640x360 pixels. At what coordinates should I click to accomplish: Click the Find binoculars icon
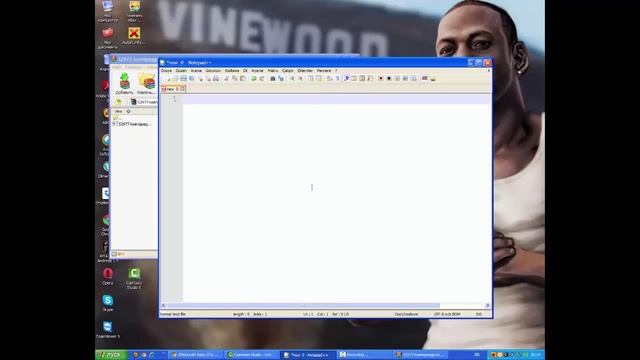(x=273, y=78)
